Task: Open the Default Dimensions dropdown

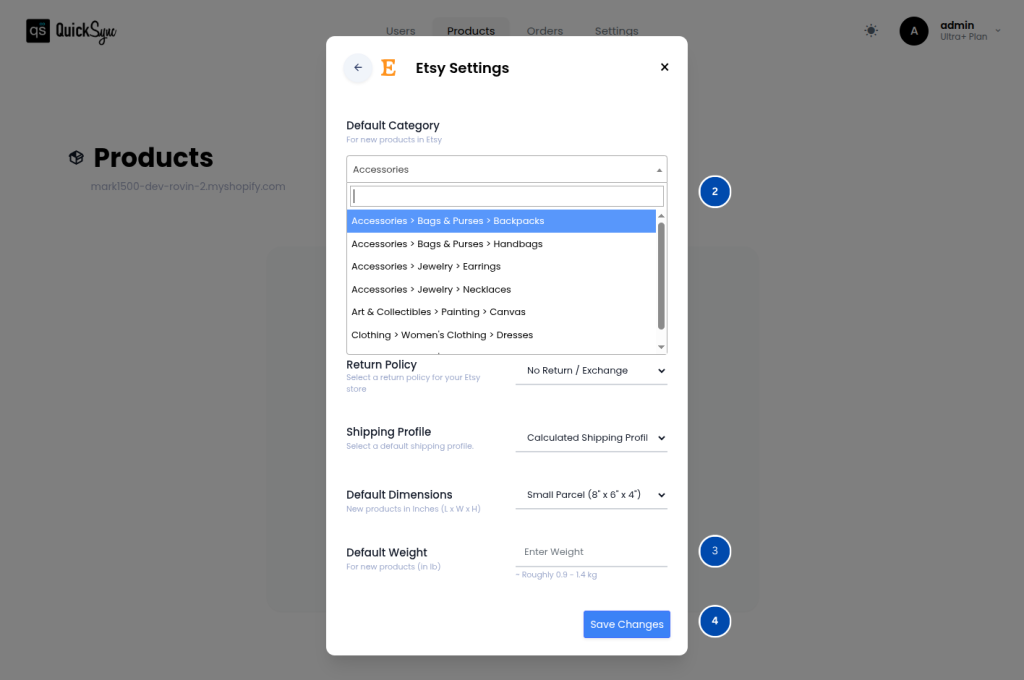Action: tap(591, 495)
